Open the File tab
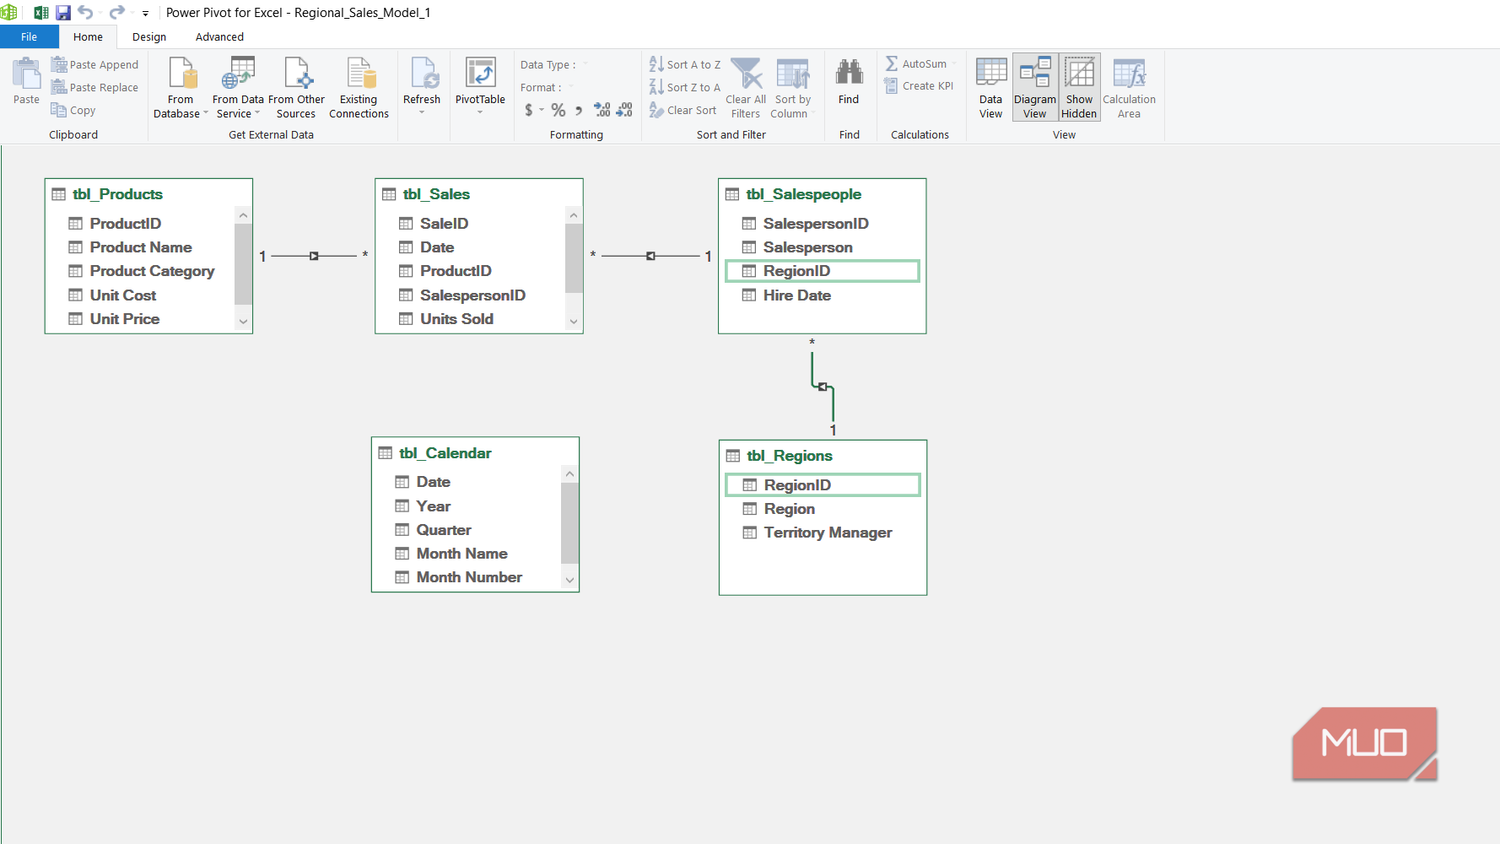This screenshot has height=844, width=1500. 29,37
